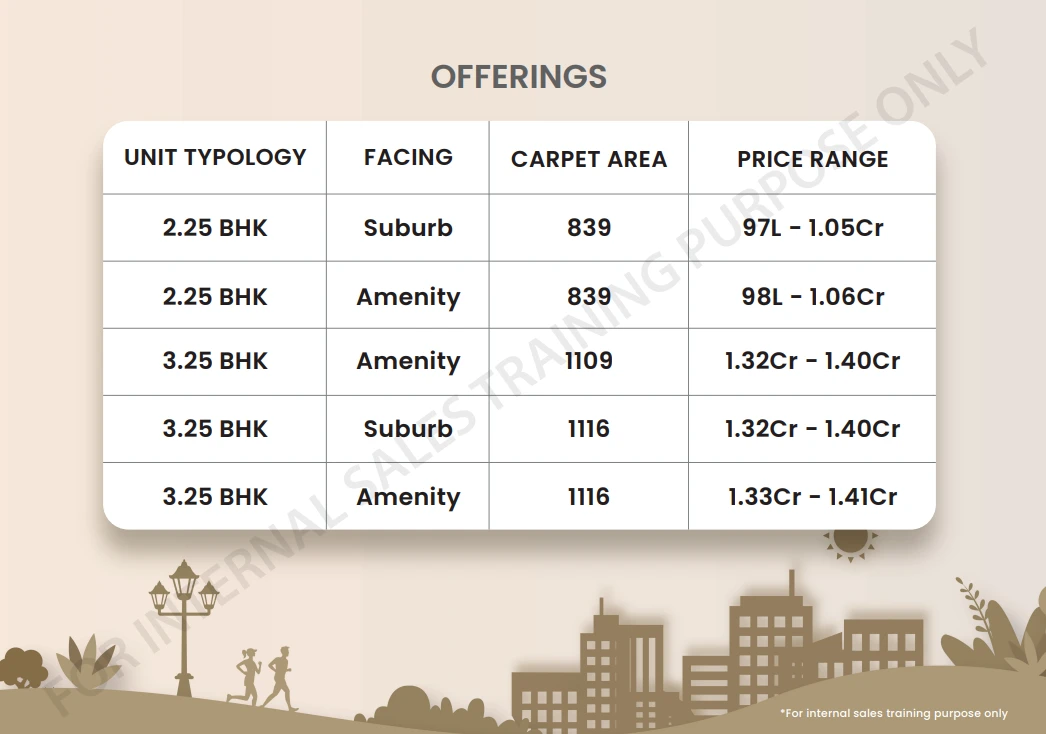
Task: Click the street lamp illustration
Action: click(183, 628)
